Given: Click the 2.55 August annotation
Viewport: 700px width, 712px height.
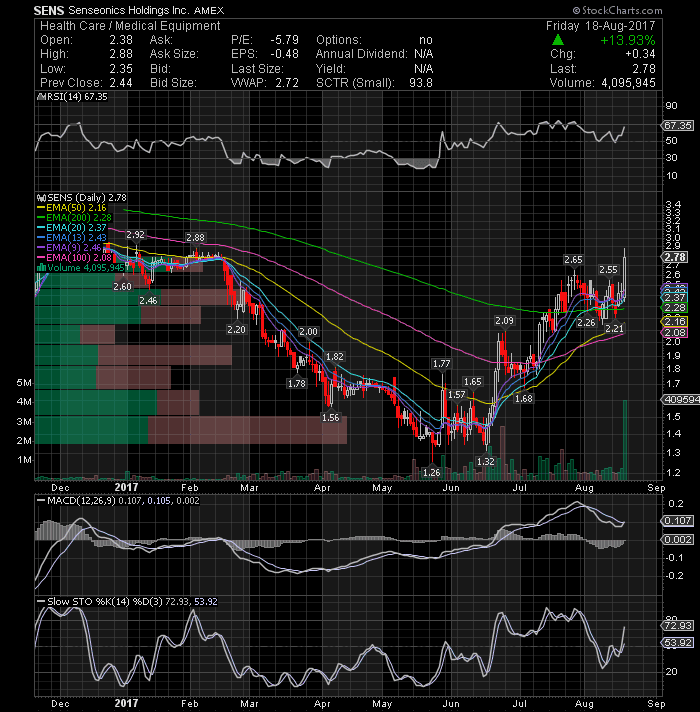Looking at the screenshot, I should 608,269.
